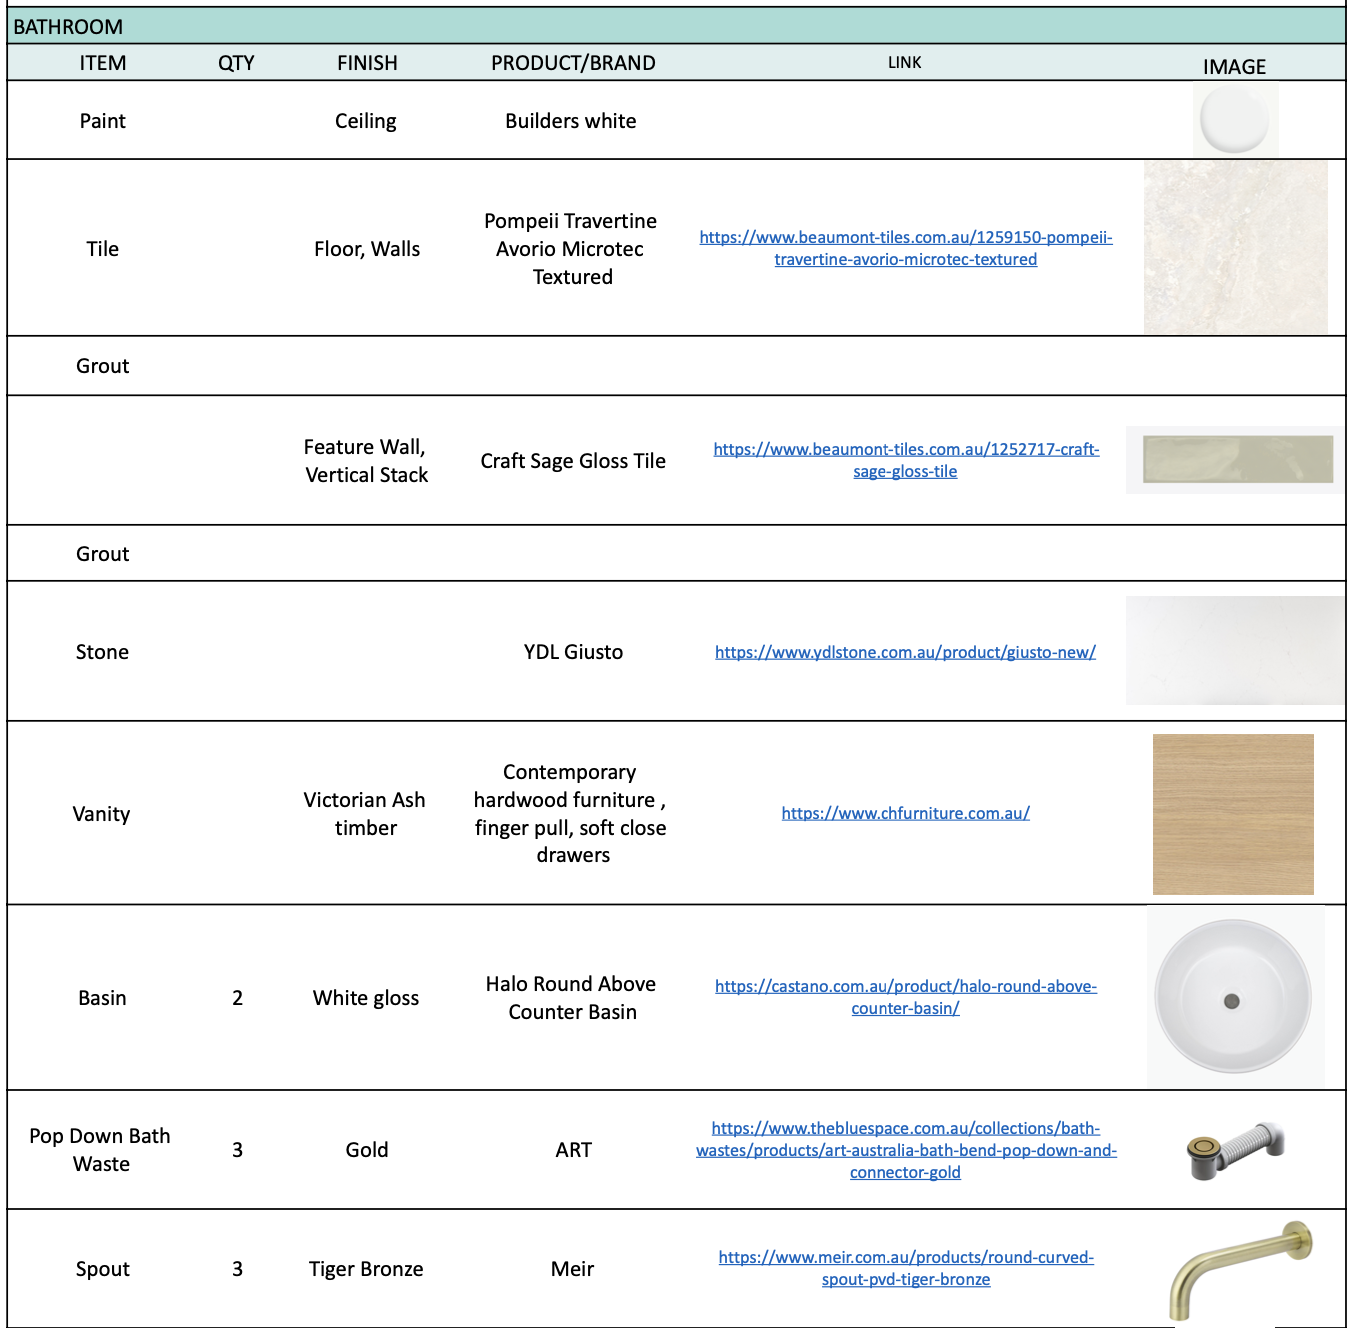Viewport: 1360px width, 1328px height.
Task: Select the Spout quantity 3 cell
Action: coord(238,1269)
